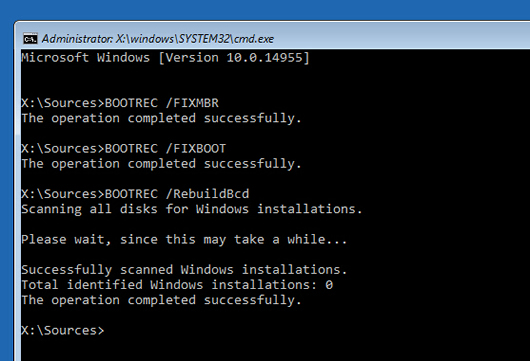Select the Successfully scanned Windows installations line

(184, 270)
